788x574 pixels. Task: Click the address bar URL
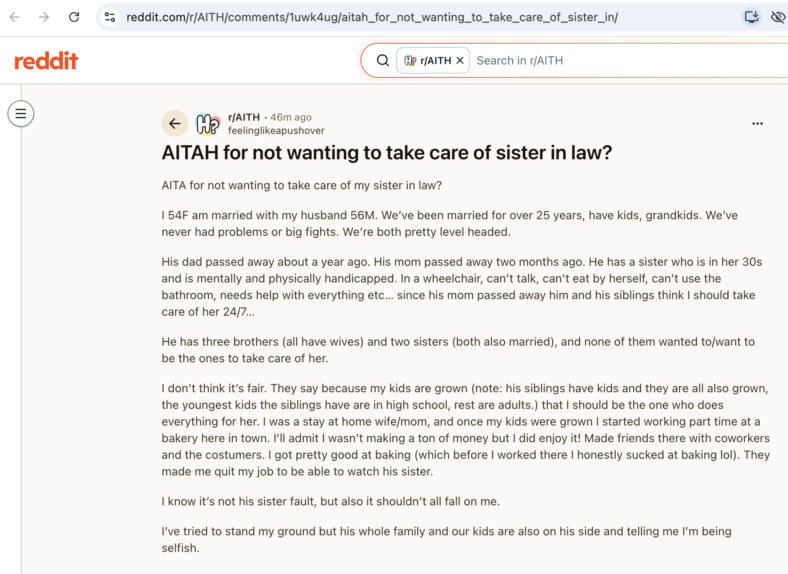point(372,17)
